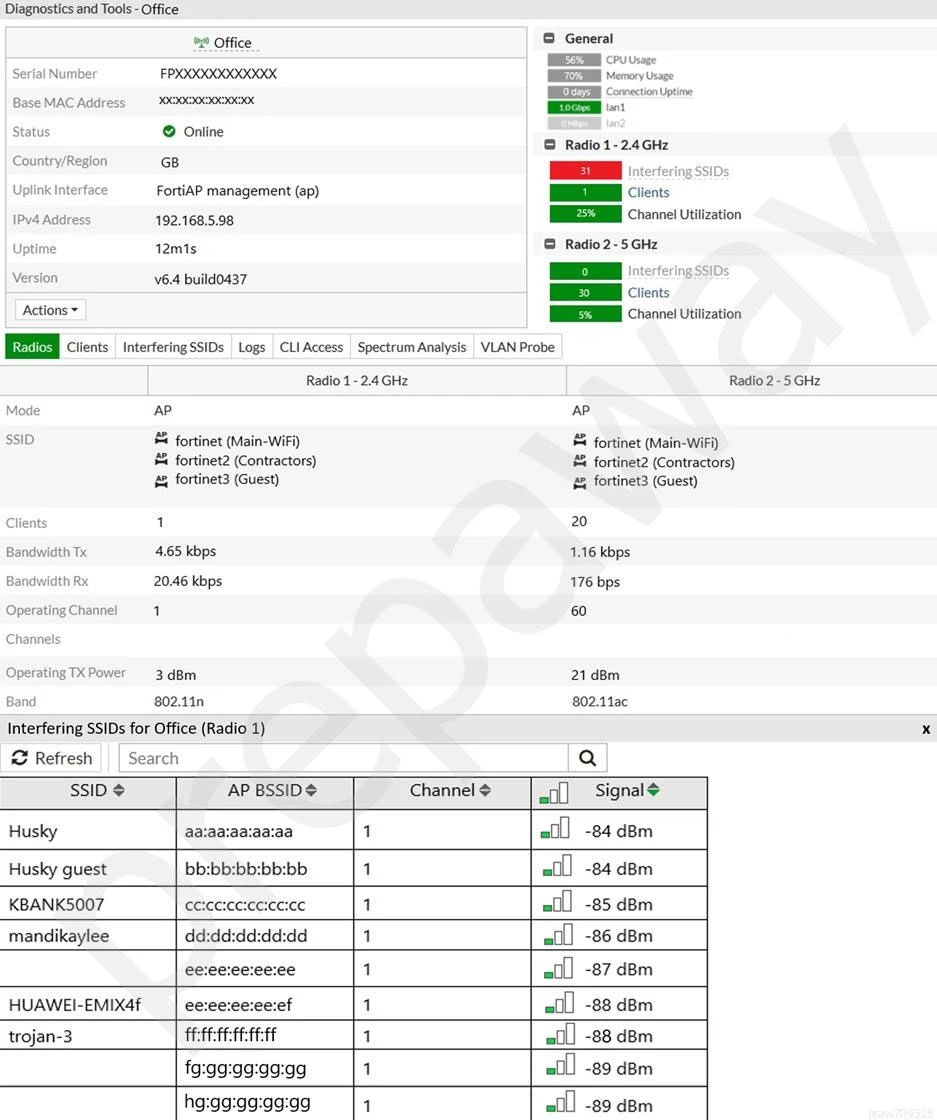Click the interfering SSIDs Search field
937x1120 pixels.
tap(343, 758)
